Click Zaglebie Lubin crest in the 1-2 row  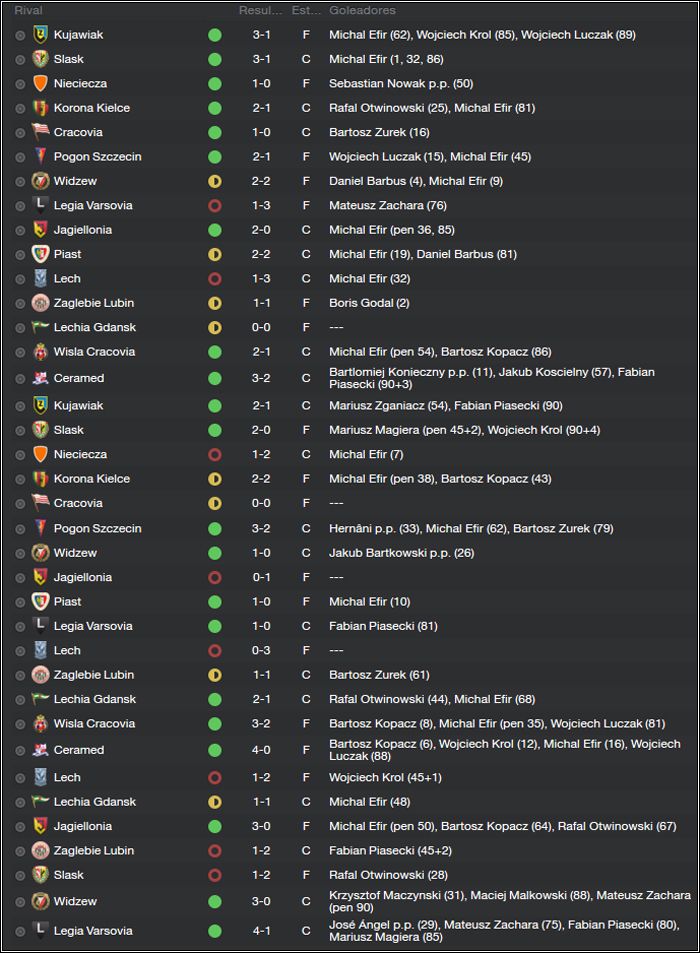pyautogui.click(x=40, y=850)
